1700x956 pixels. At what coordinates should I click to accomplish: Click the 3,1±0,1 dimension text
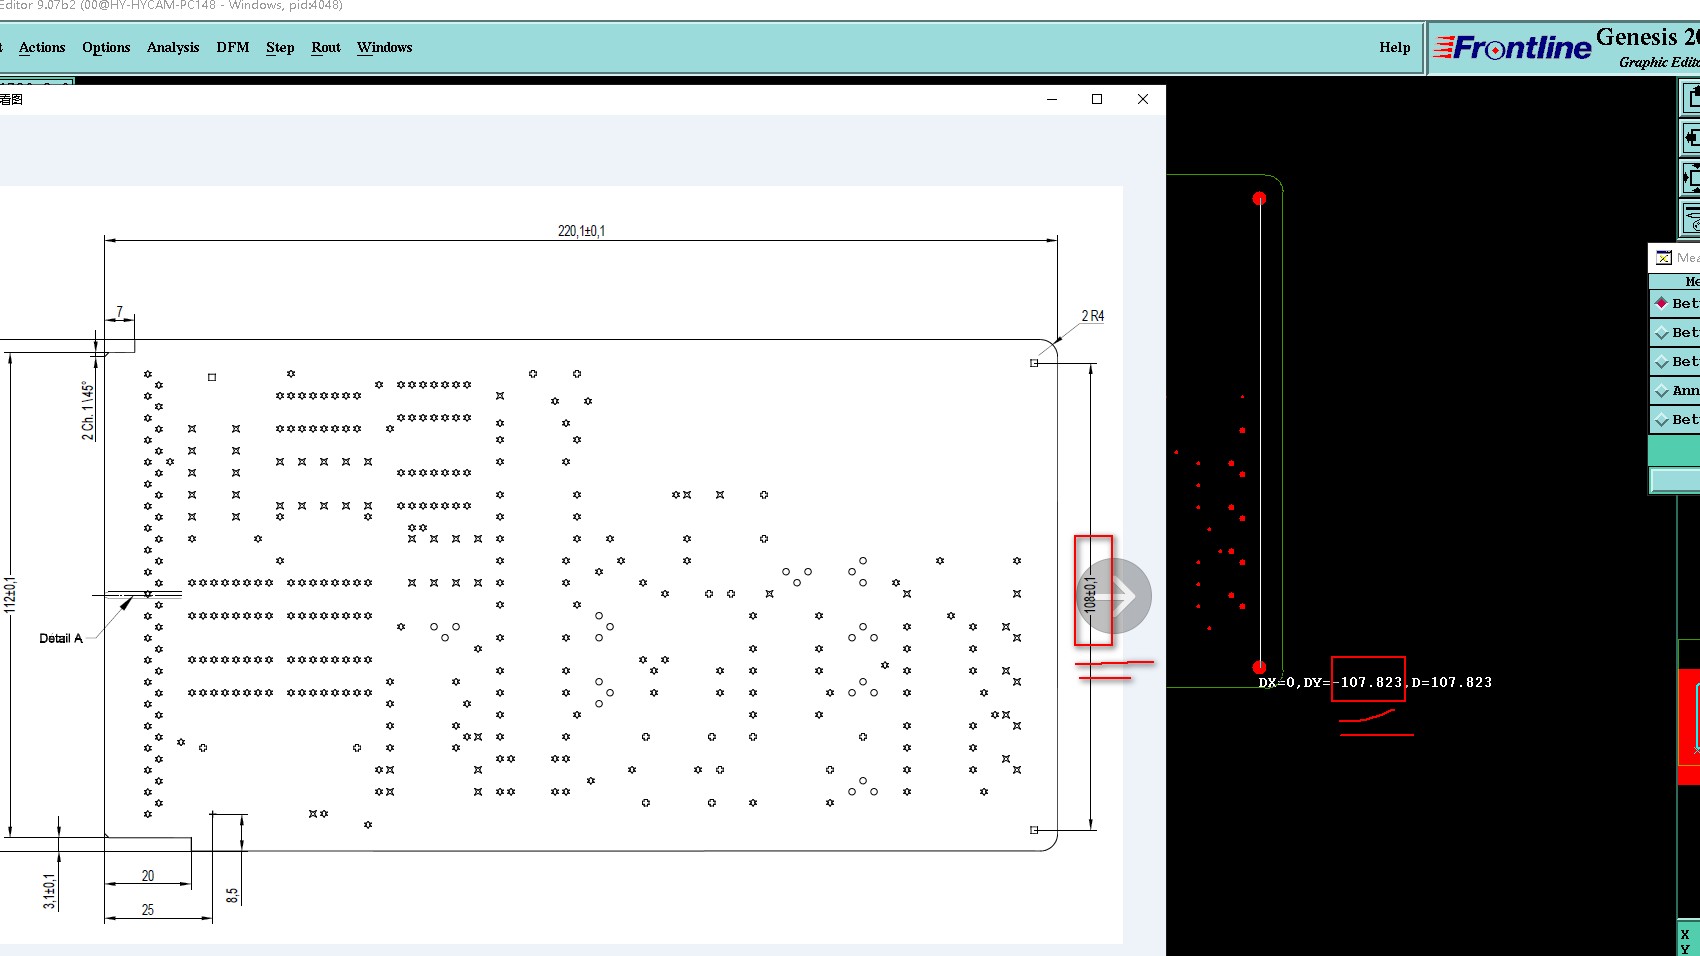(x=49, y=890)
